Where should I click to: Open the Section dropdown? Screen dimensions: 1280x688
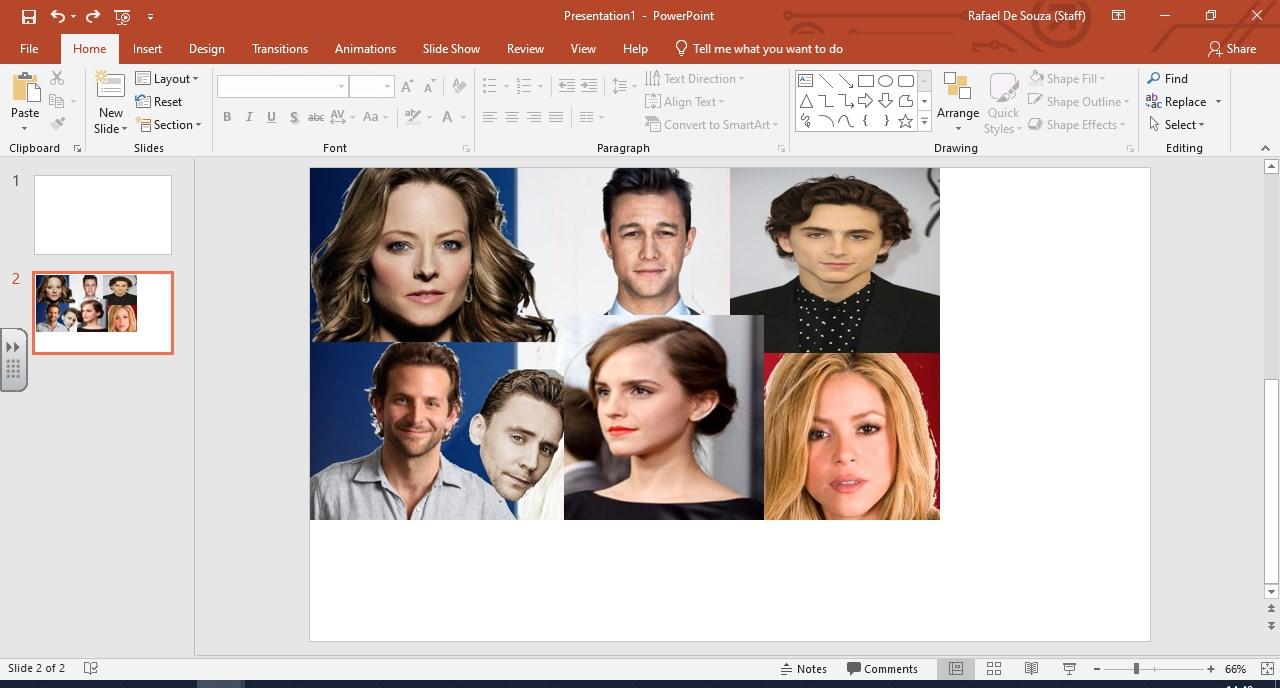click(169, 125)
